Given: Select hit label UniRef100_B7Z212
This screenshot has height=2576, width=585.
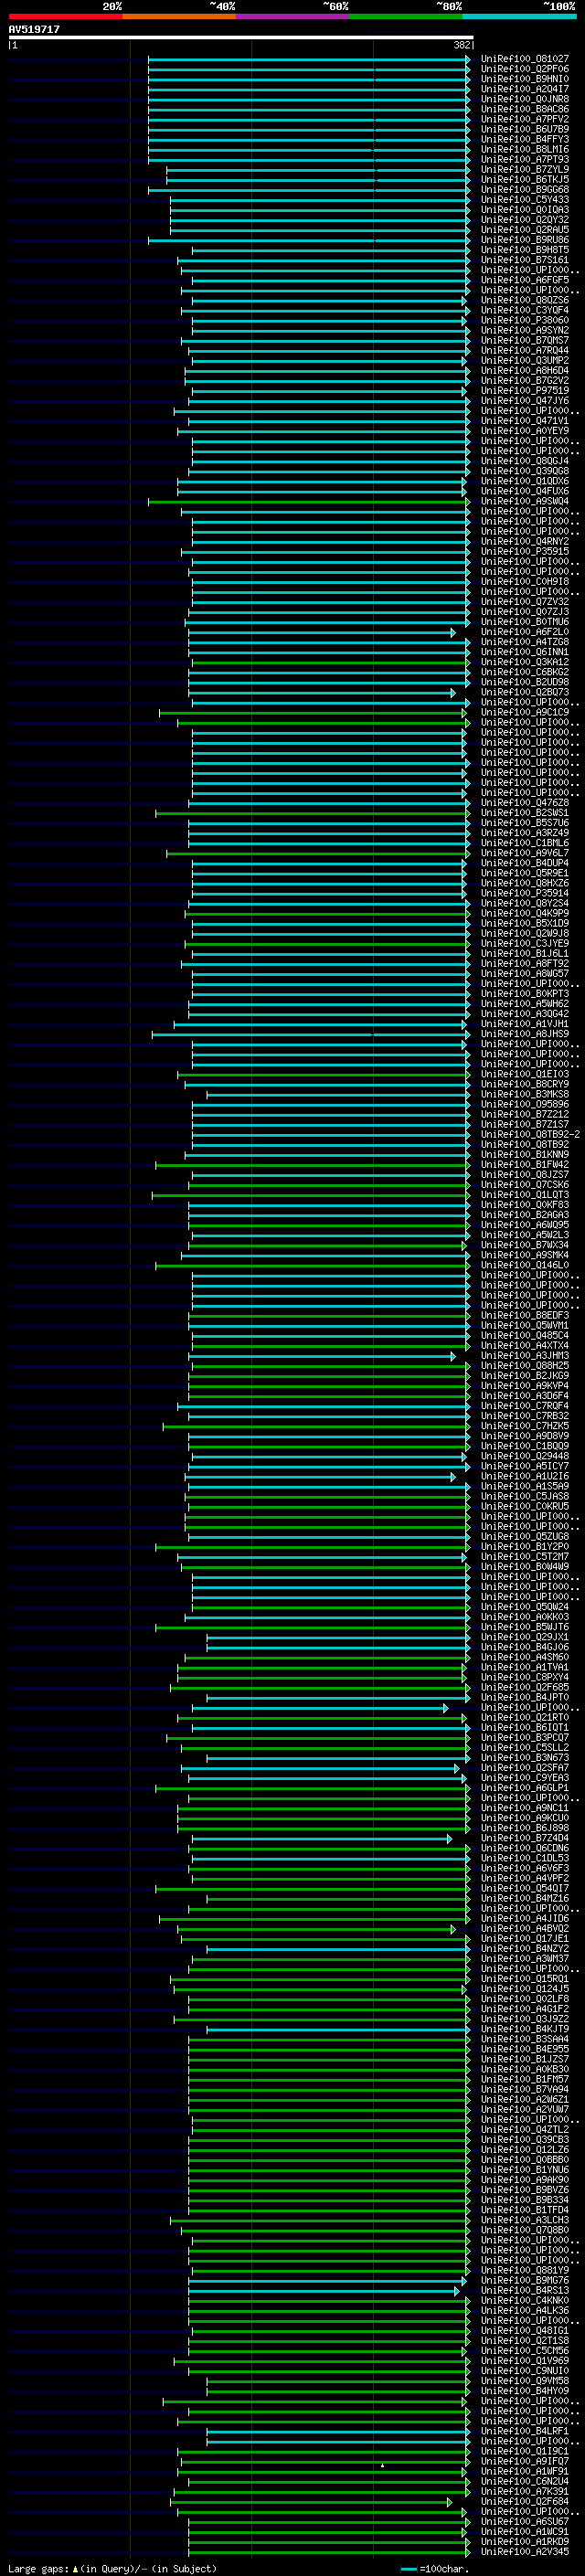Looking at the screenshot, I should [525, 1115].
